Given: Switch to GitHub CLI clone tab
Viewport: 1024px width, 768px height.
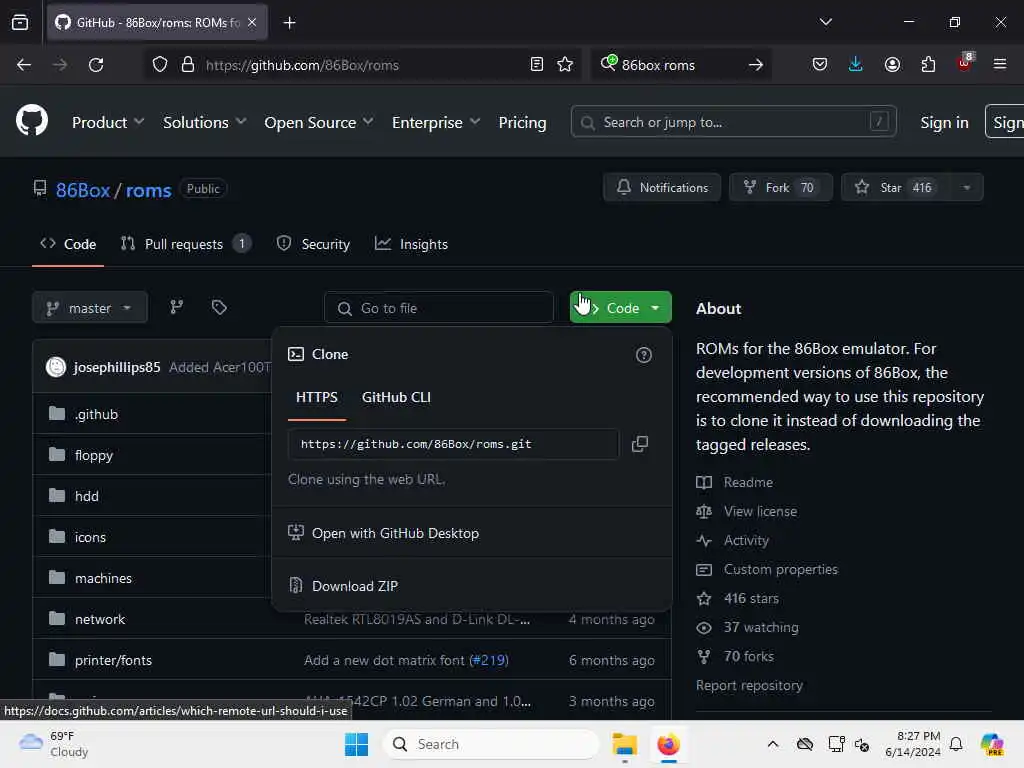Looking at the screenshot, I should [396, 397].
